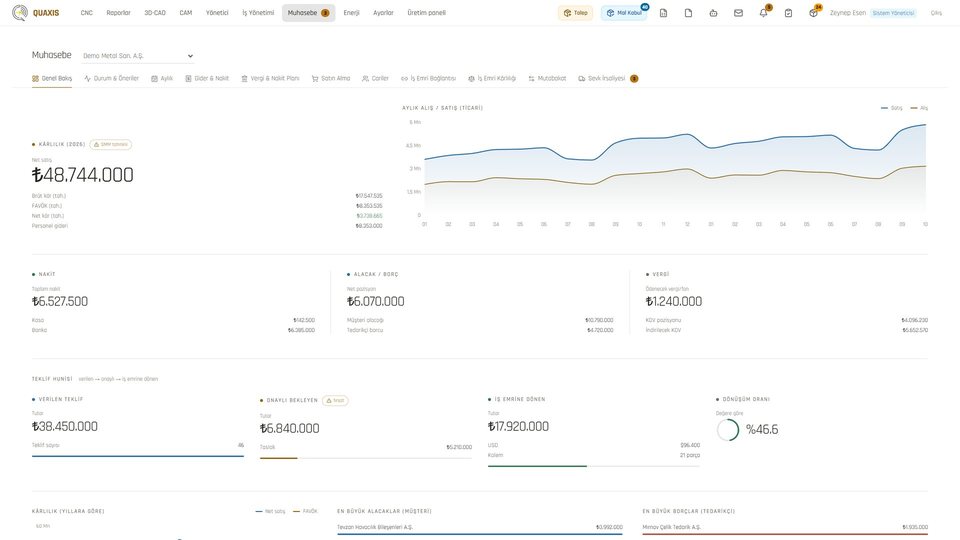Toggle the Net satış legend in yearly chart
The height and width of the screenshot is (540, 960).
pyautogui.click(x=270, y=511)
